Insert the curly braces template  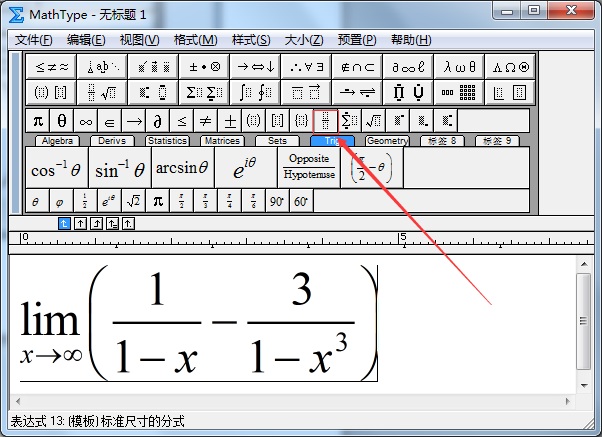tap(301, 121)
